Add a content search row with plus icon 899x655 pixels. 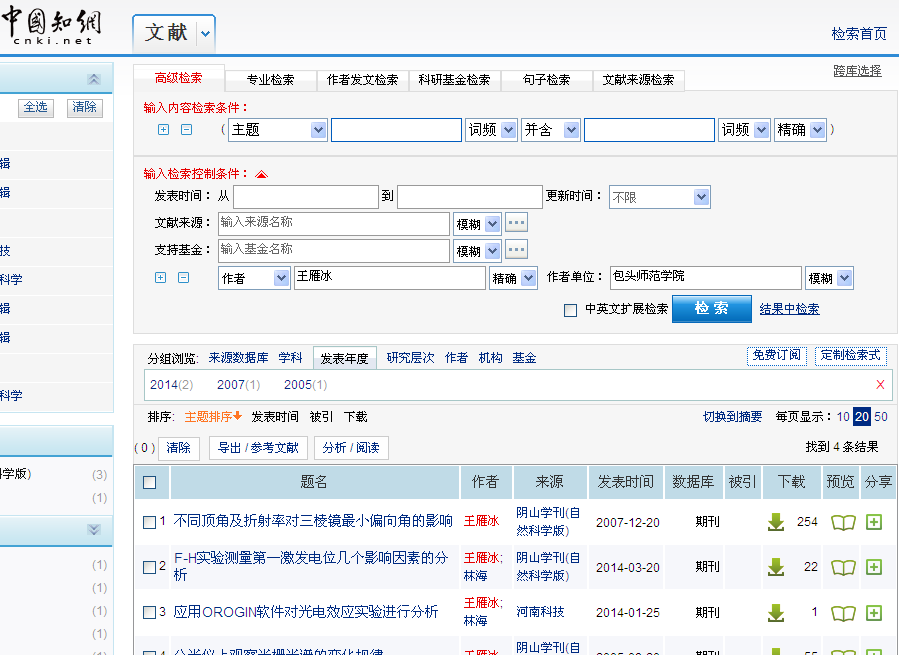point(164,130)
